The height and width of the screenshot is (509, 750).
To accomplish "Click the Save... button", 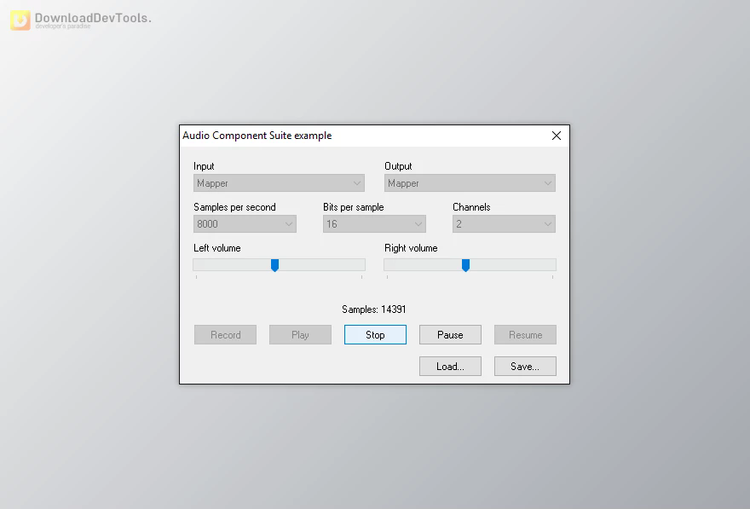I will [525, 366].
